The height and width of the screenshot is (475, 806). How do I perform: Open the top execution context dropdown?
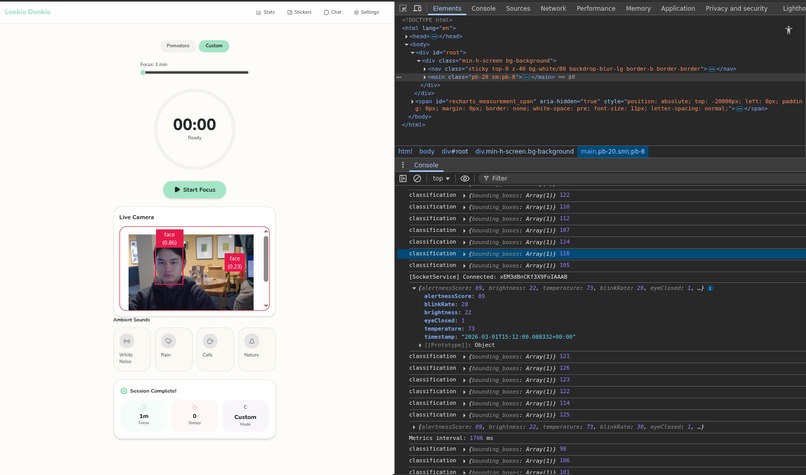pos(441,178)
